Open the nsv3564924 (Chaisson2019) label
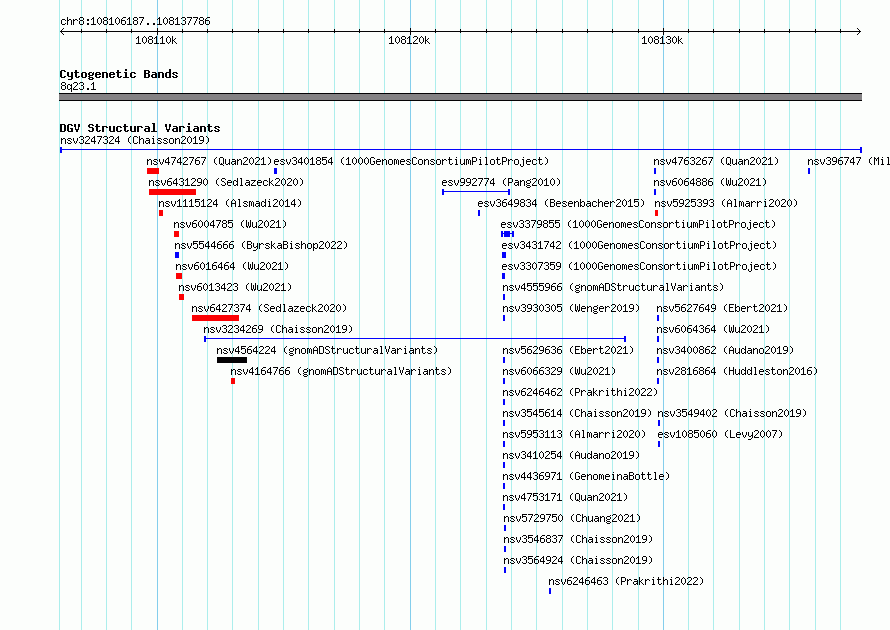The width and height of the screenshot is (890, 630). coord(578,560)
